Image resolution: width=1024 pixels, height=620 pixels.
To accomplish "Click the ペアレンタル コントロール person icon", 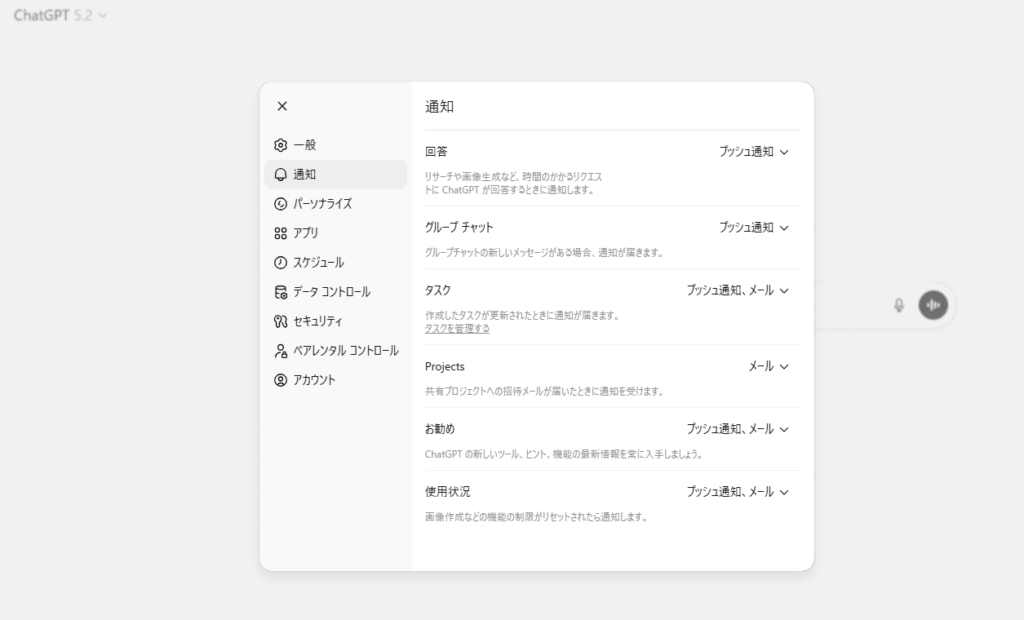I will point(280,351).
